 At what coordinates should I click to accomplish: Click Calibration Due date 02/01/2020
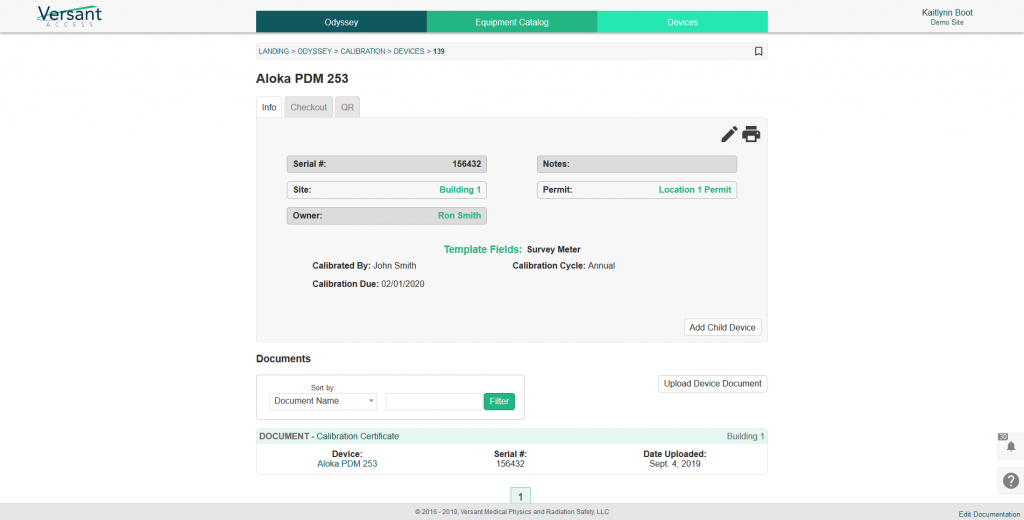[x=403, y=284]
